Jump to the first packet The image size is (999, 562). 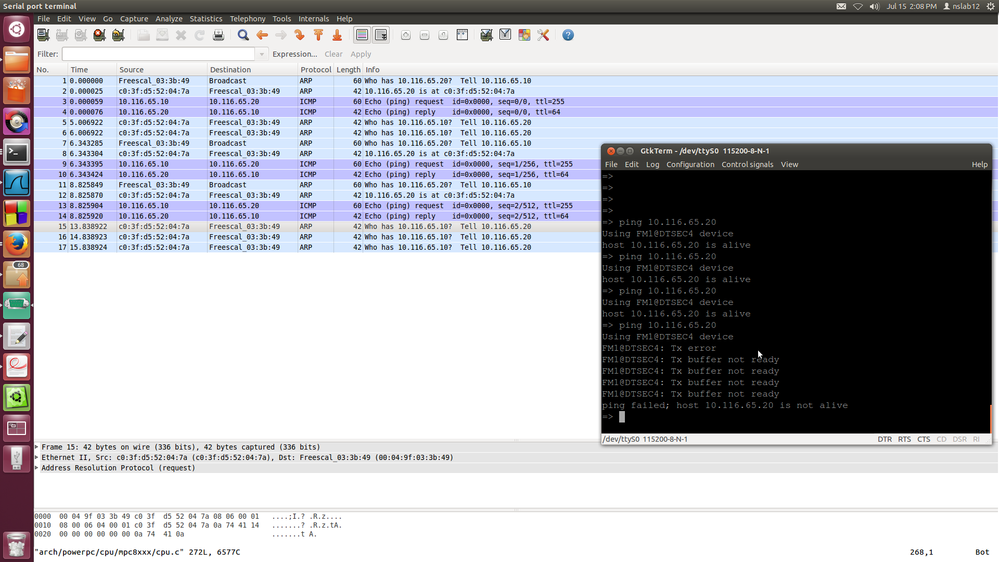click(318, 35)
